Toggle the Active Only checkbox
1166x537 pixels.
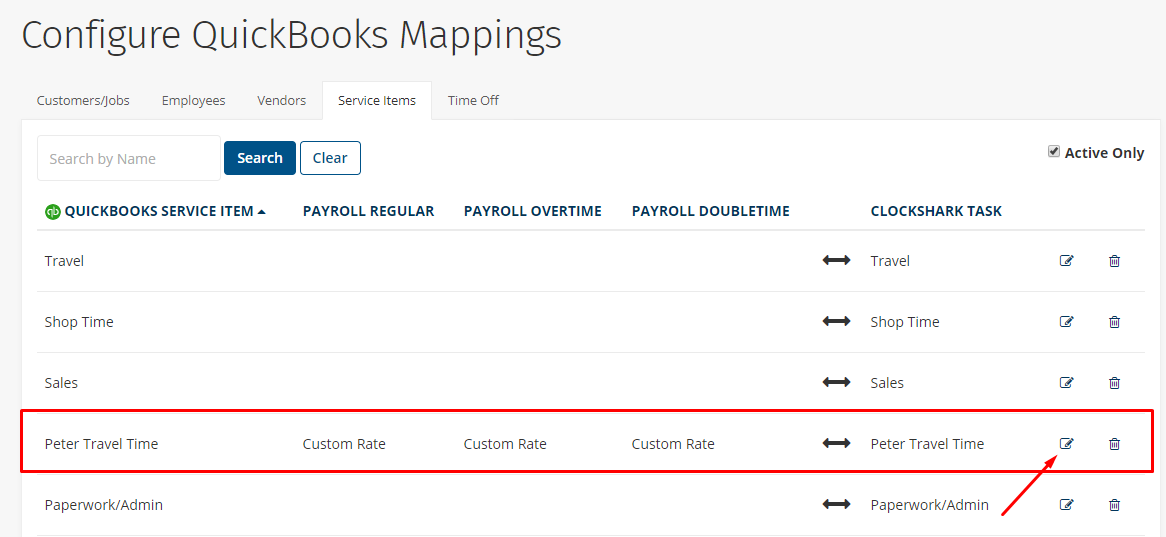tap(1054, 152)
